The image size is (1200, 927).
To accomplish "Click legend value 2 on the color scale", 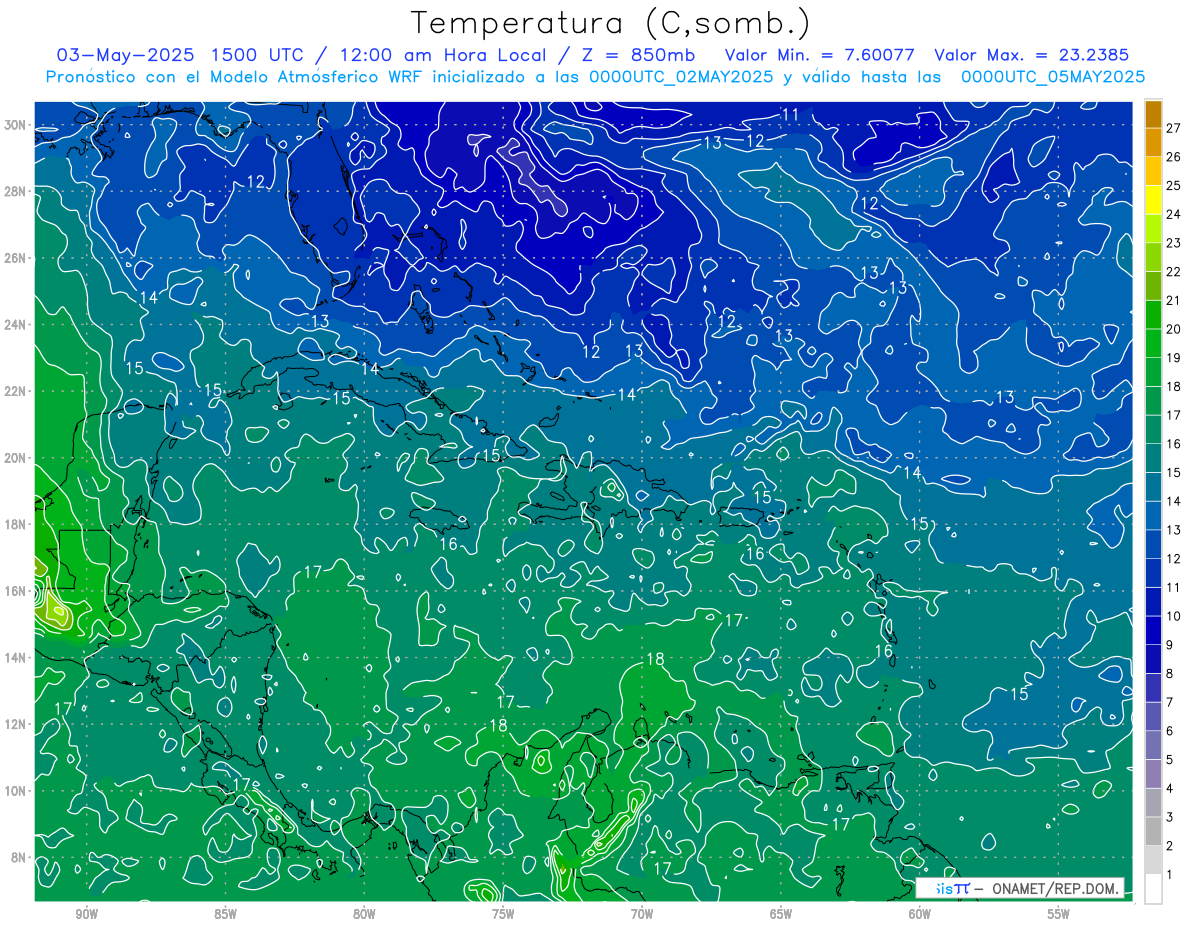I will 1170,845.
